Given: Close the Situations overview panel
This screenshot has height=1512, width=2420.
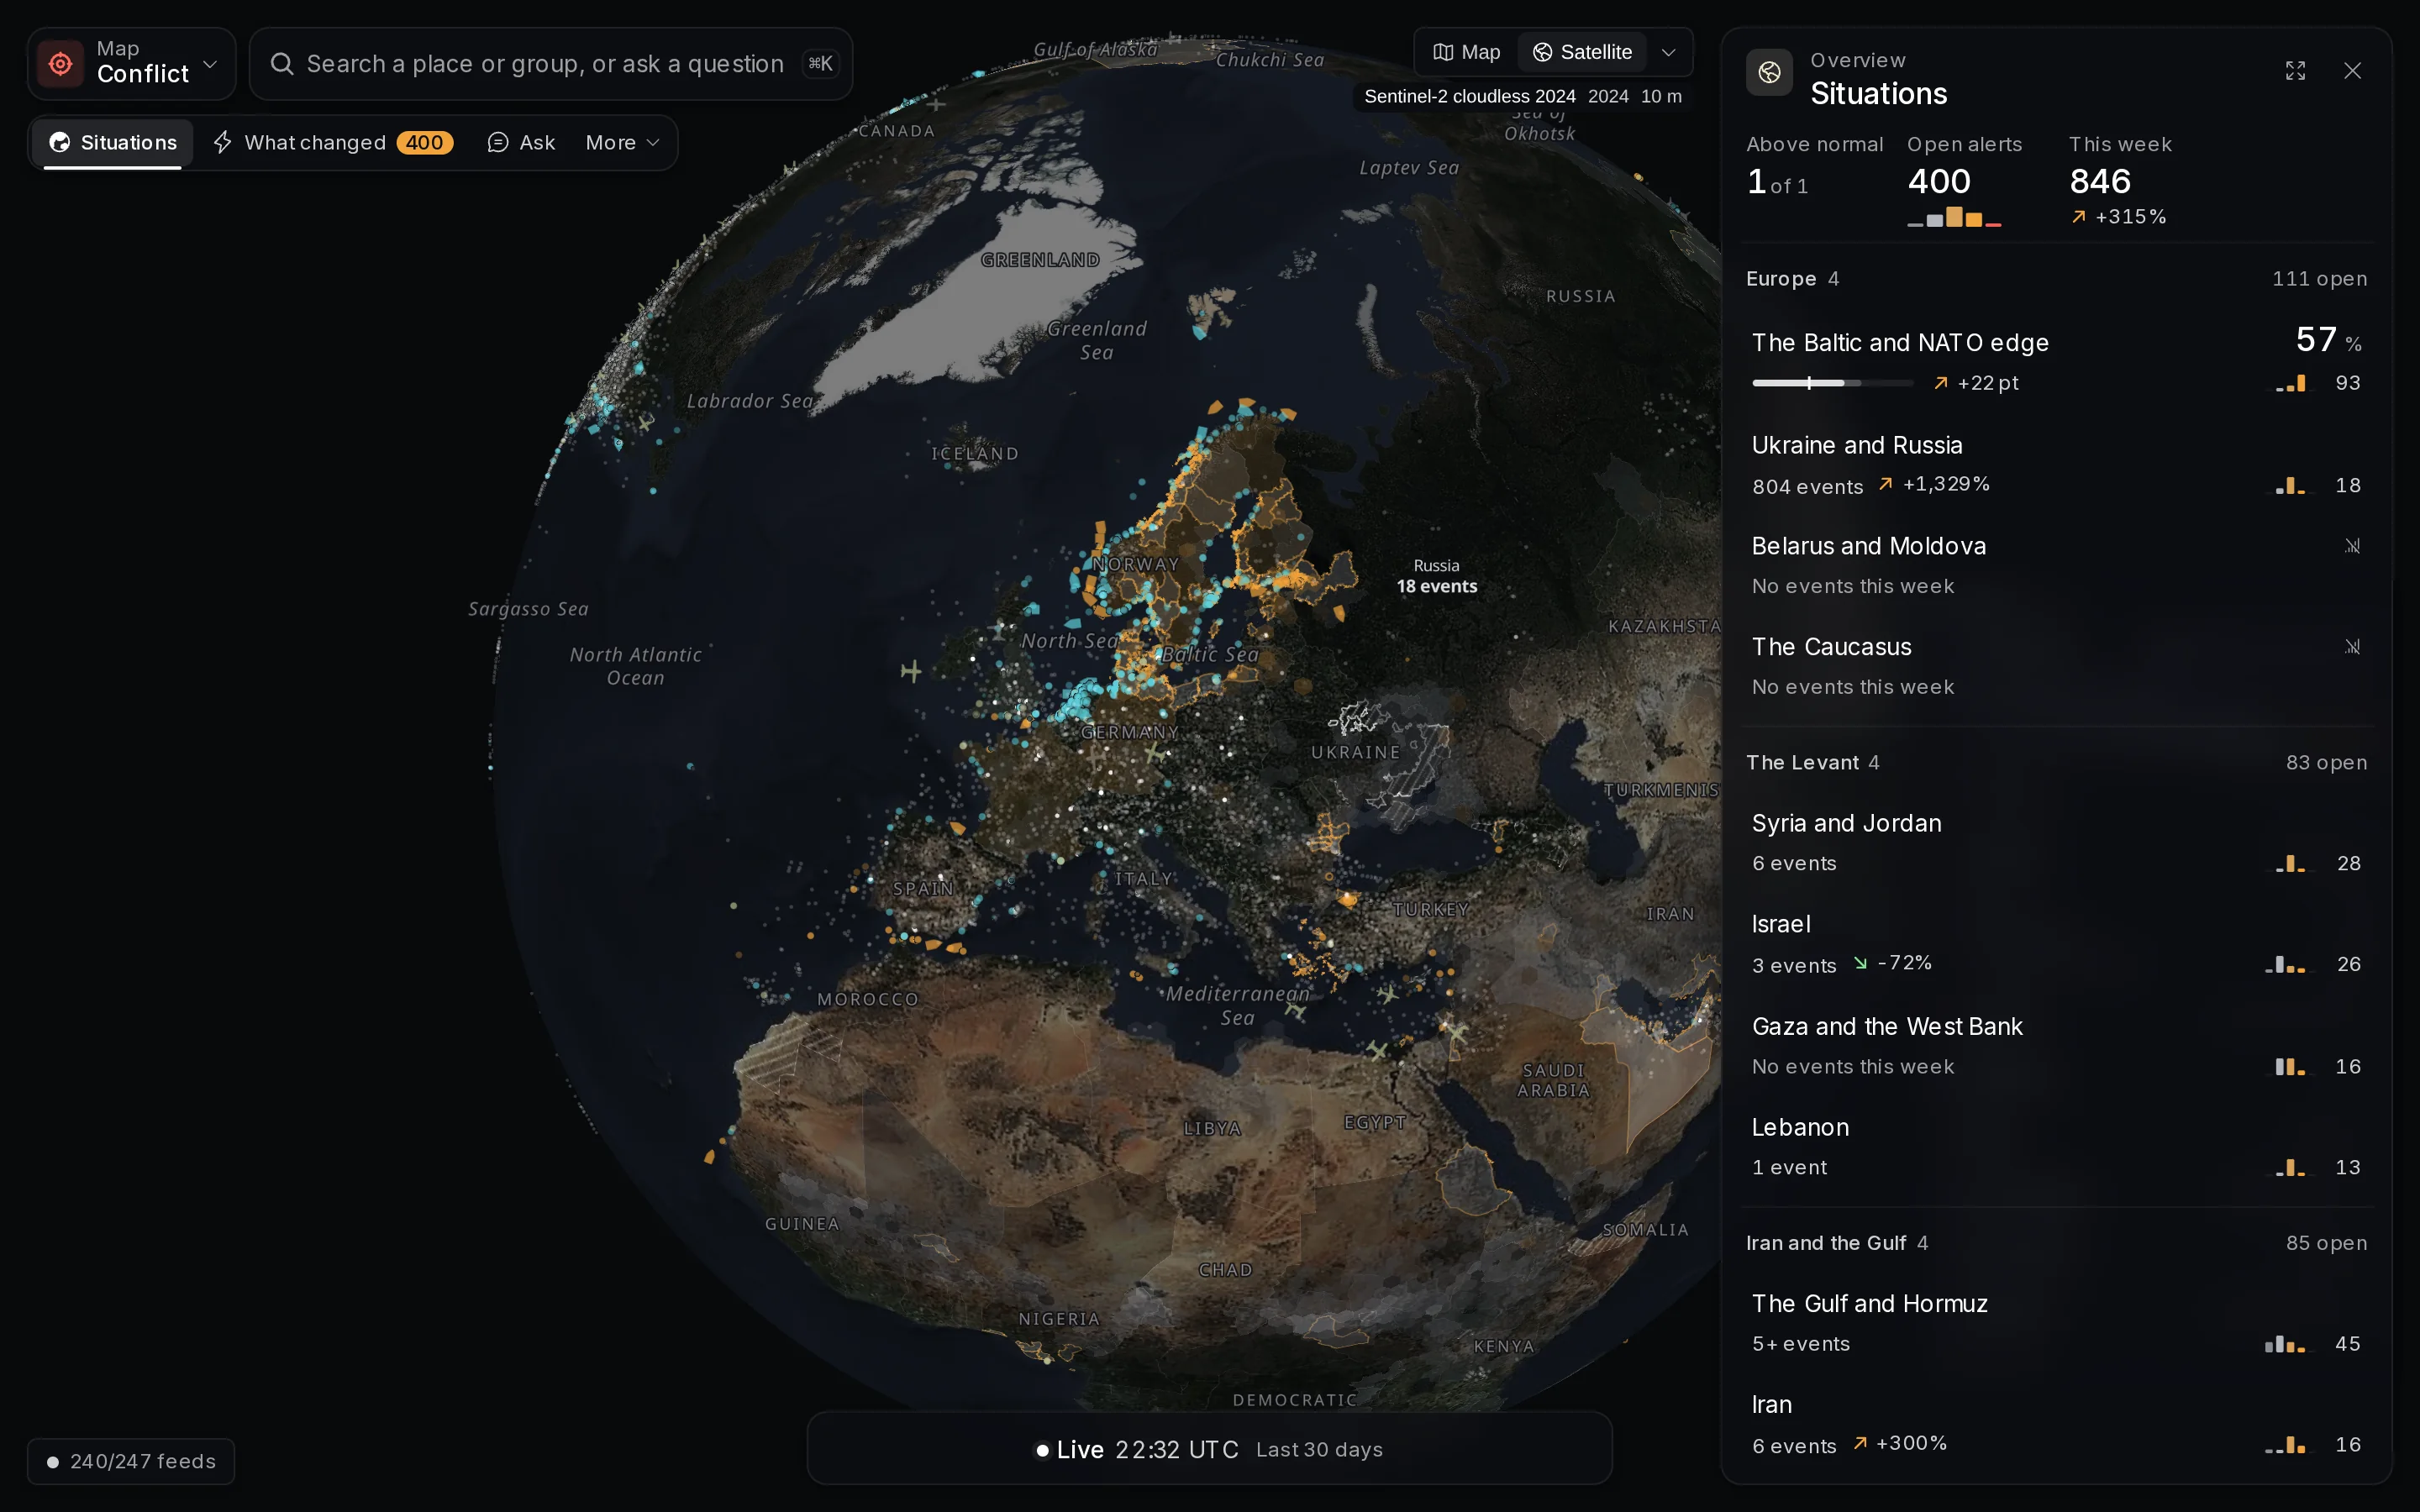Looking at the screenshot, I should [2352, 71].
